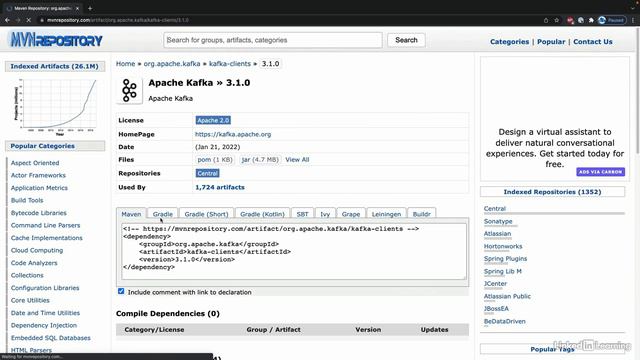Image resolution: width=640 pixels, height=360 pixels.
Task: Click the ADS VIA CARBON badge
Action: click(x=600, y=172)
